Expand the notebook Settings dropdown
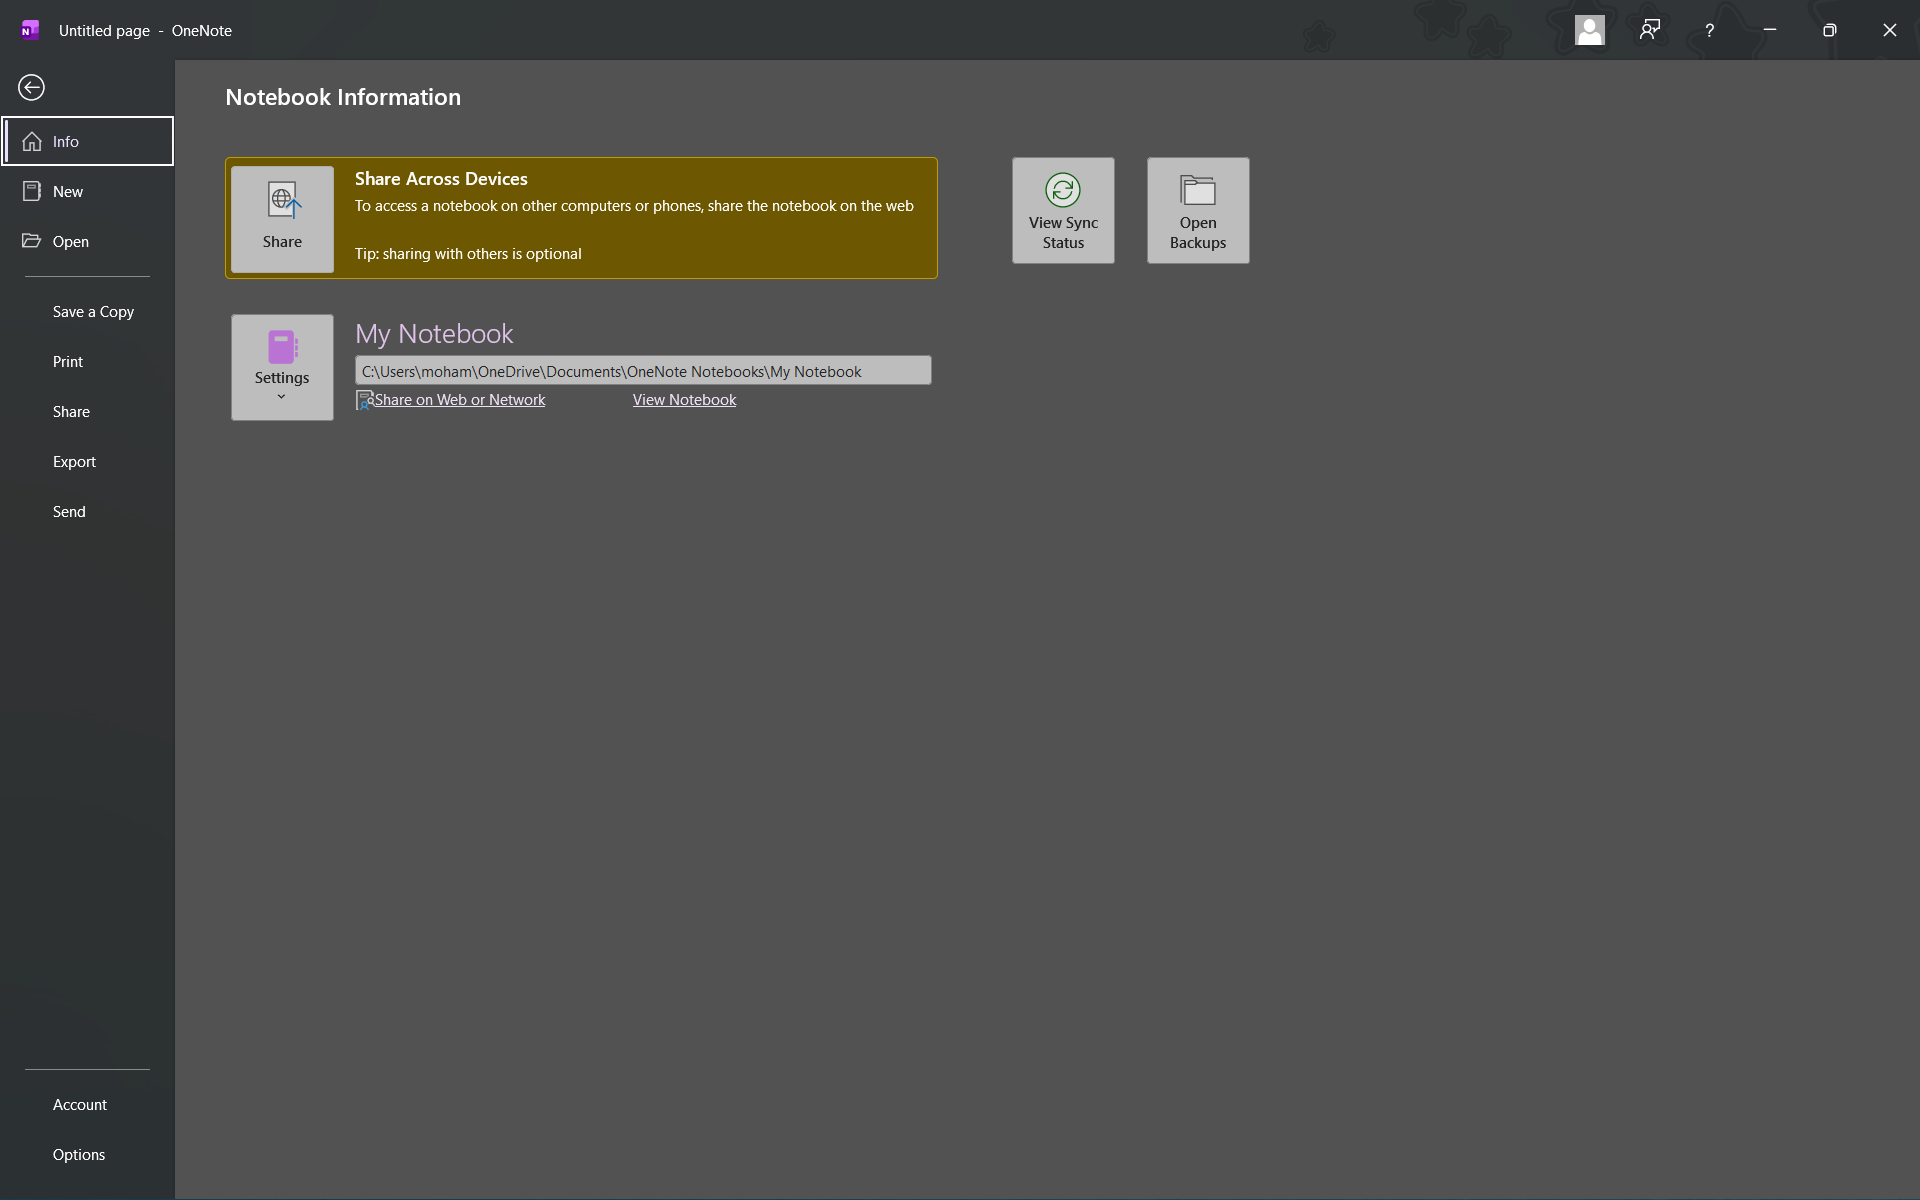This screenshot has height=1200, width=1920. [x=282, y=367]
